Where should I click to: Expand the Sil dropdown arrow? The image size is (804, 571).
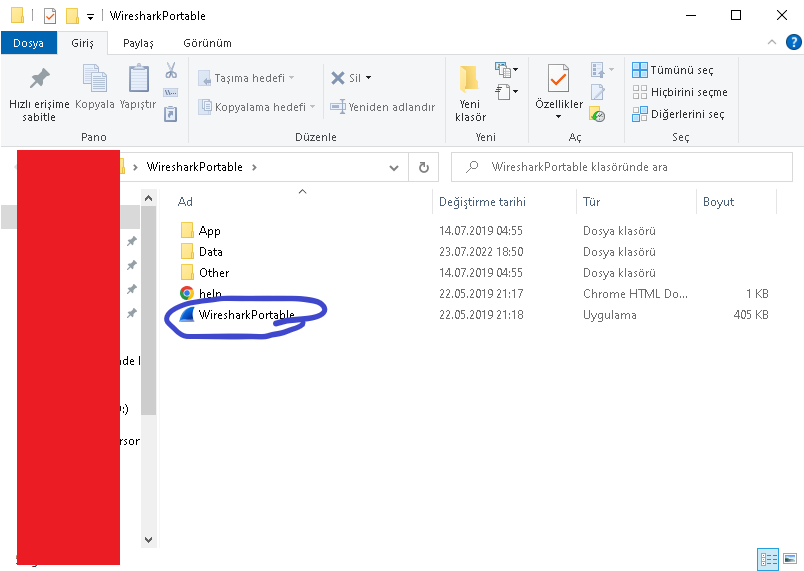coord(368,78)
